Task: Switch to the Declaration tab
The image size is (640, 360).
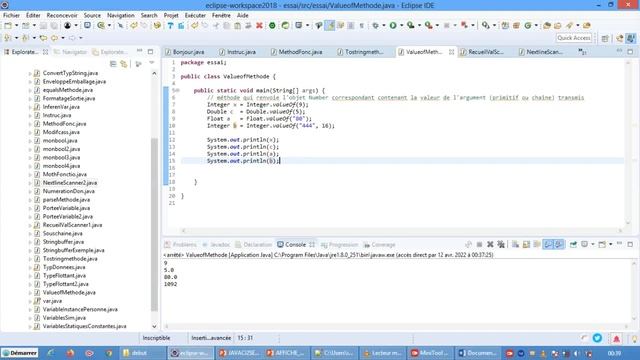Action: click(253, 244)
